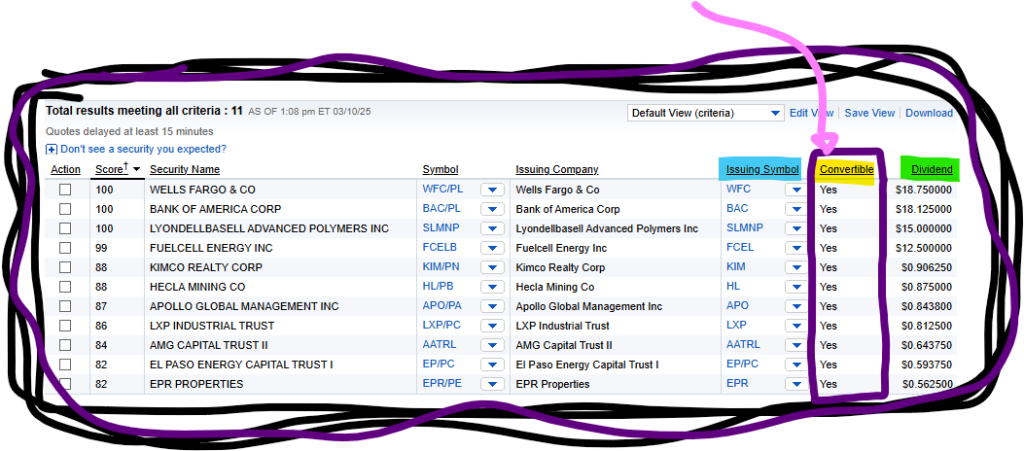The width and height of the screenshot is (1024, 451).
Task: Click the Edit View link
Action: click(811, 113)
